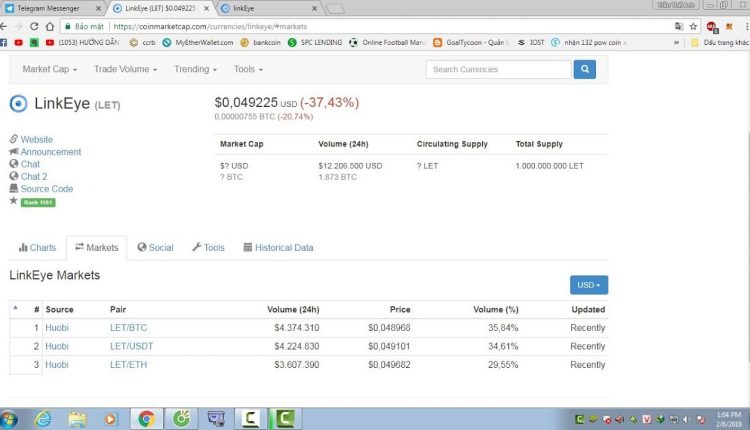Click the Windows Start button

[9, 419]
